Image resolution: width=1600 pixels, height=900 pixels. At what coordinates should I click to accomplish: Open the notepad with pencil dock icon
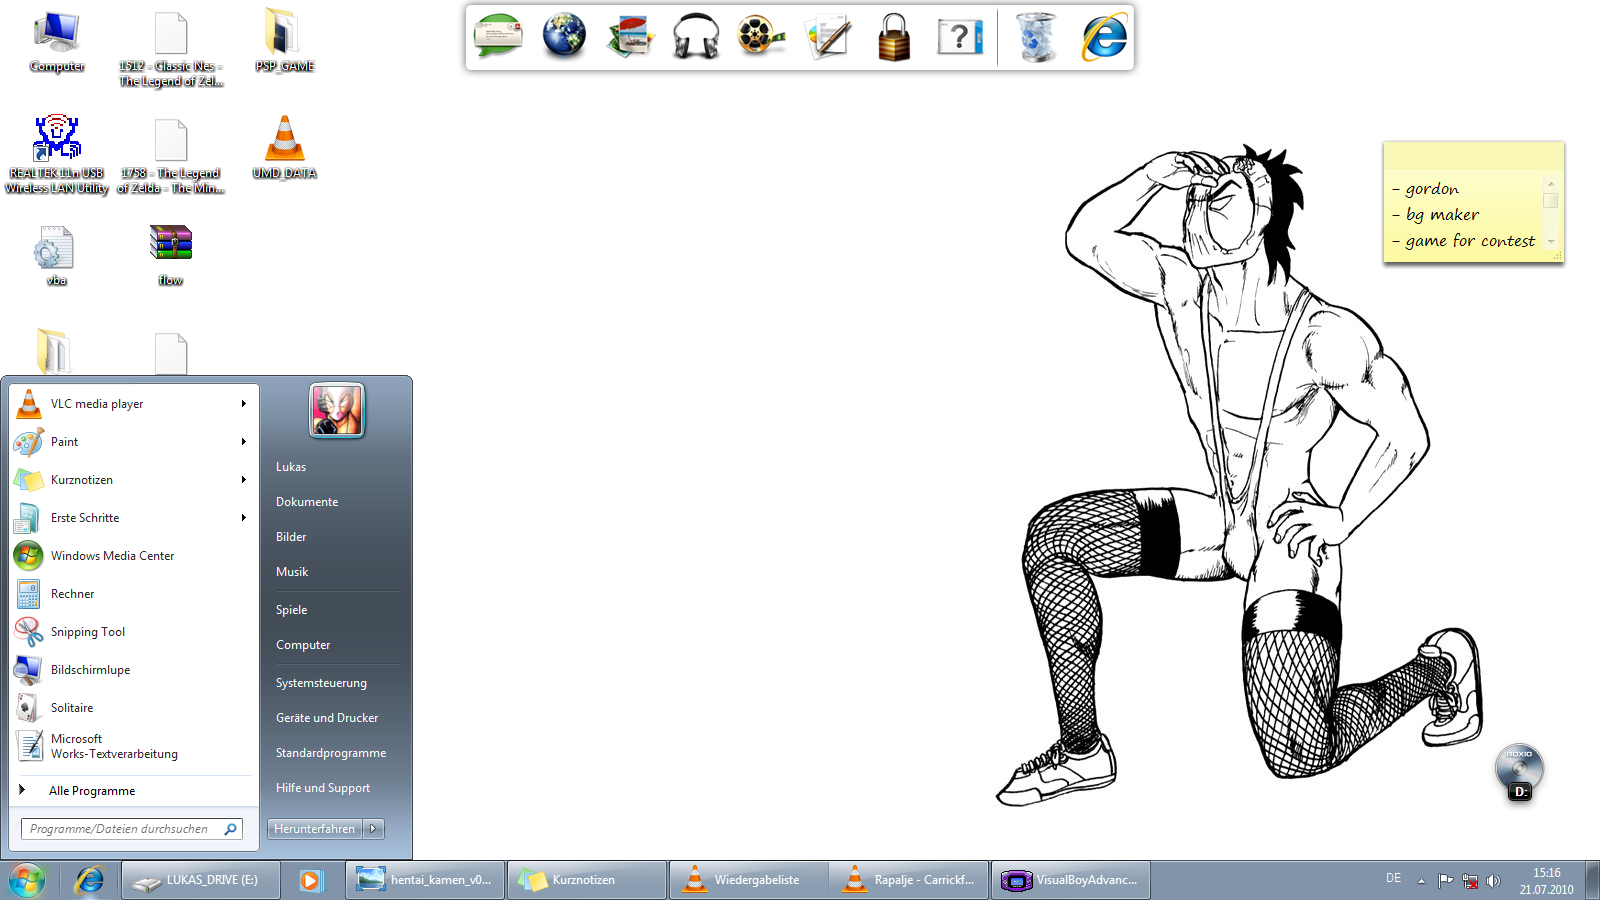[x=828, y=37]
